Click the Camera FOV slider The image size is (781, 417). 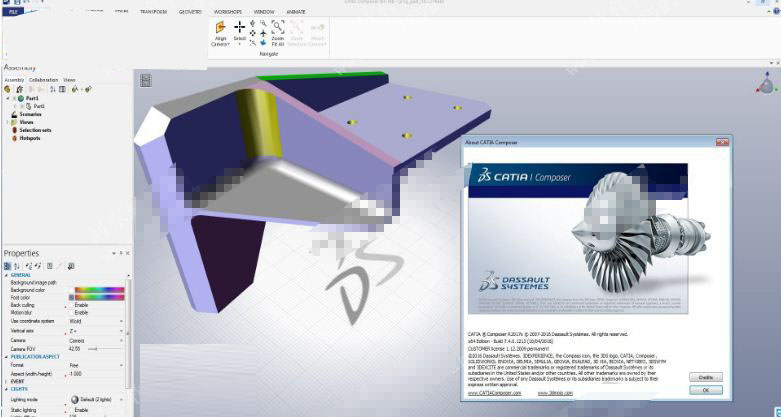105,349
